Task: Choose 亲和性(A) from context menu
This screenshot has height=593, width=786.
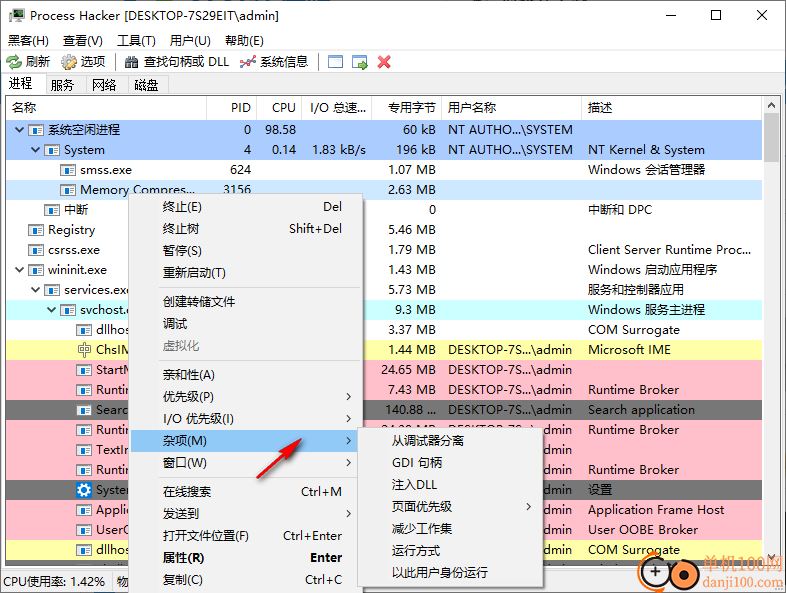Action: (x=246, y=375)
